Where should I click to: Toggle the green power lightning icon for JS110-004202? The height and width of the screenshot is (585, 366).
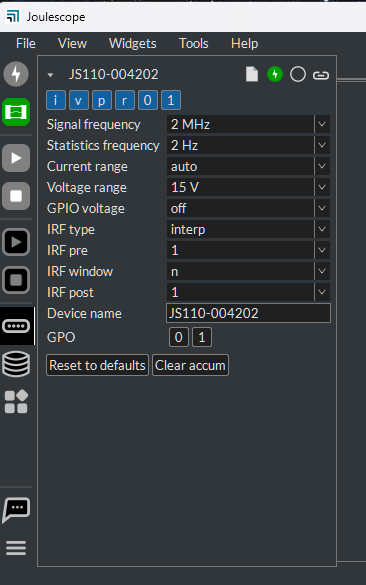(275, 74)
